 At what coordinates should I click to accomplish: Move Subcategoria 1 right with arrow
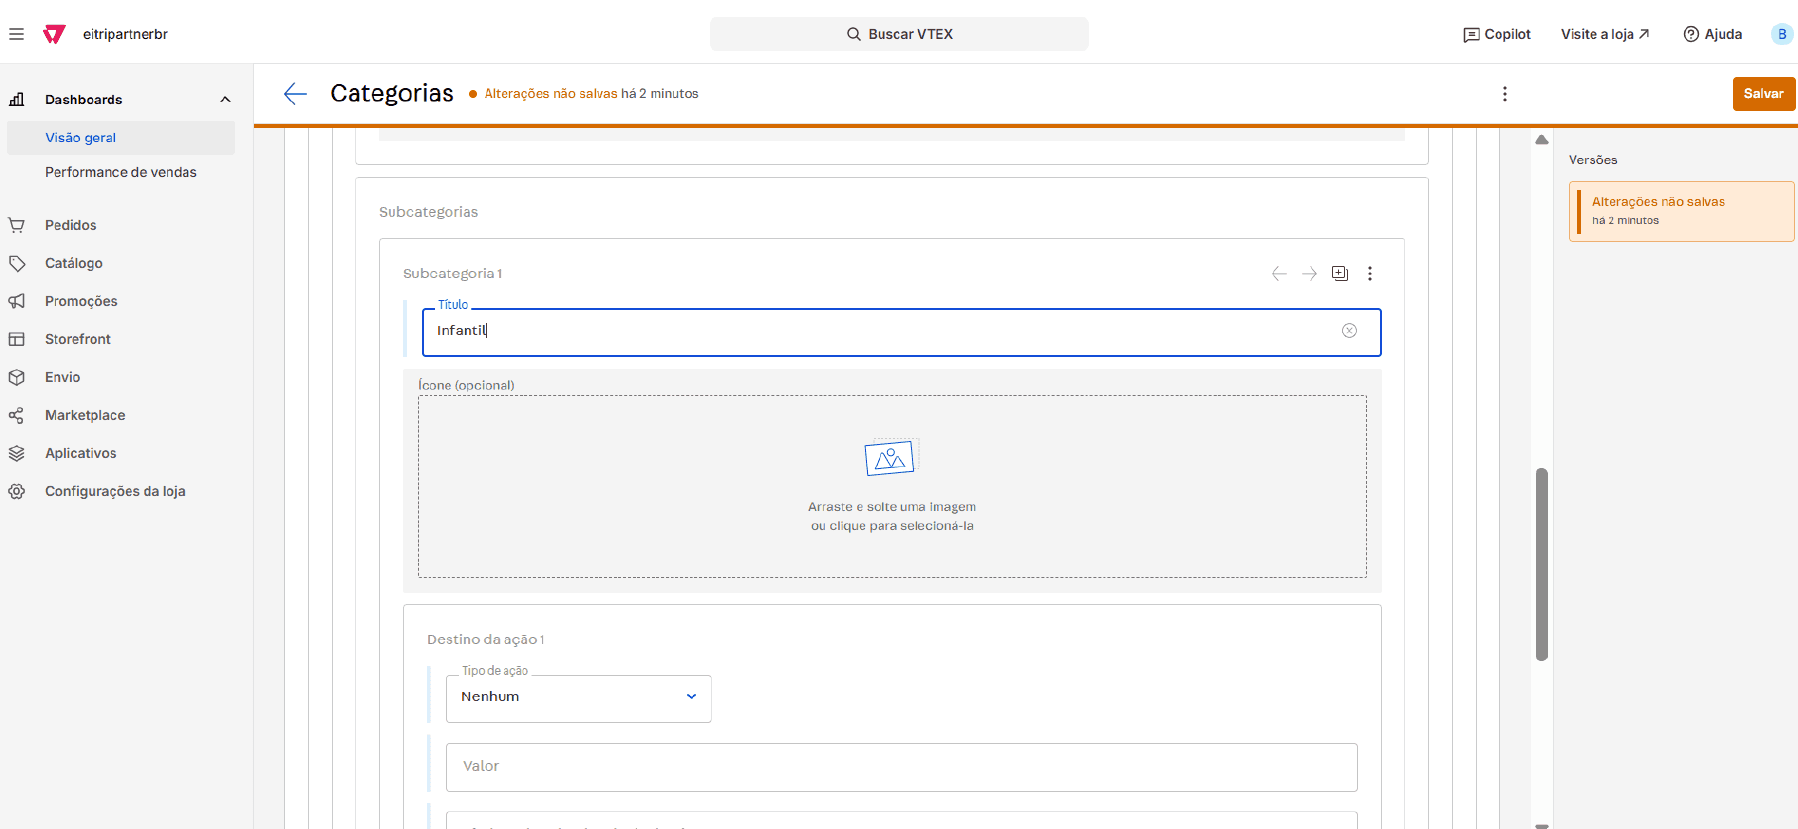coord(1309,274)
